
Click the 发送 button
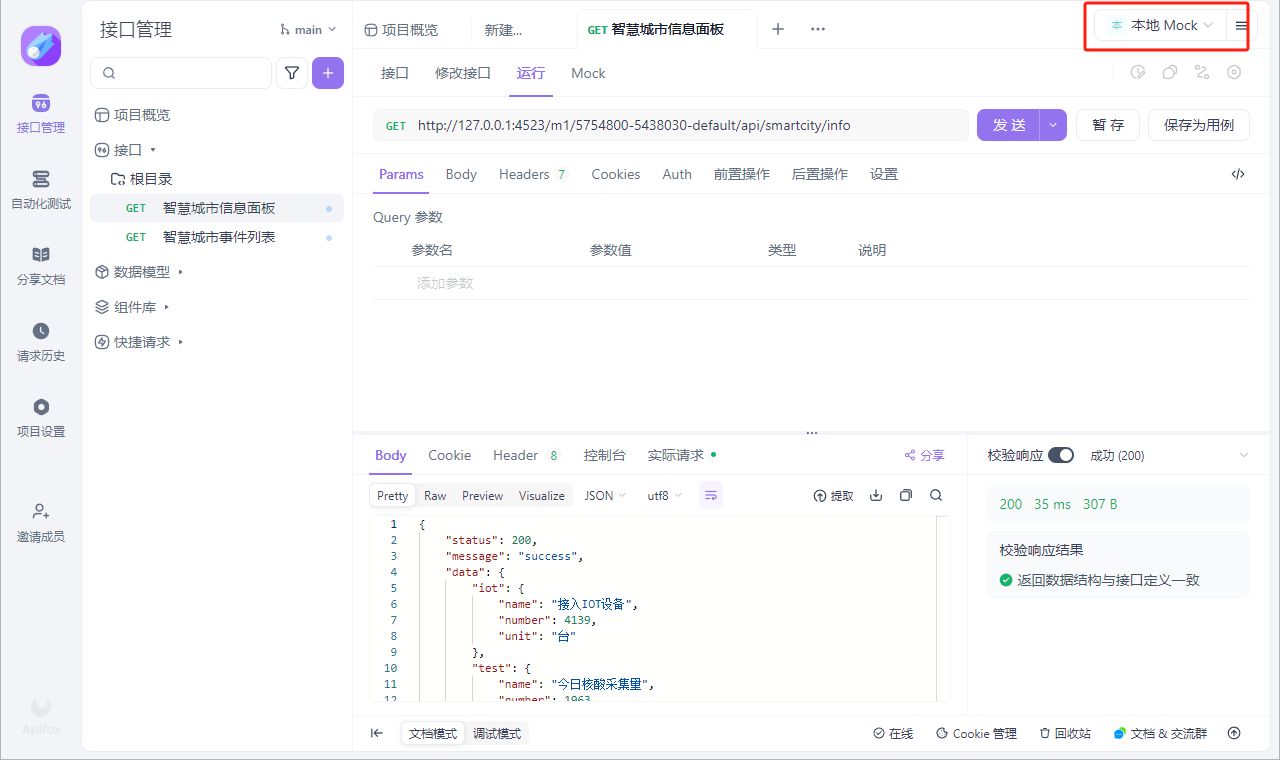pos(1009,125)
